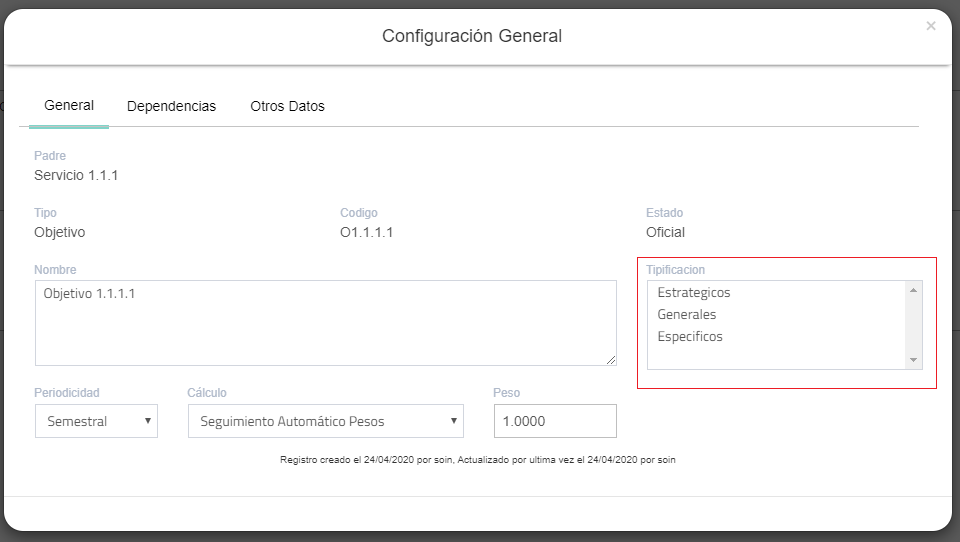Click the Estado value Oficial
The height and width of the screenshot is (542, 960).
pyautogui.click(x=665, y=232)
